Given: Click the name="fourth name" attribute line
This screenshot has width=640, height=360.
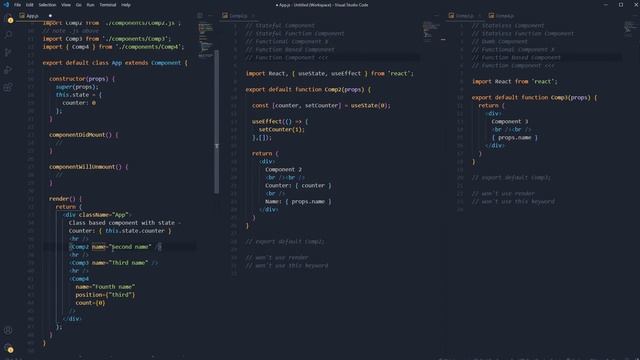Looking at the screenshot, I should pos(105,287).
